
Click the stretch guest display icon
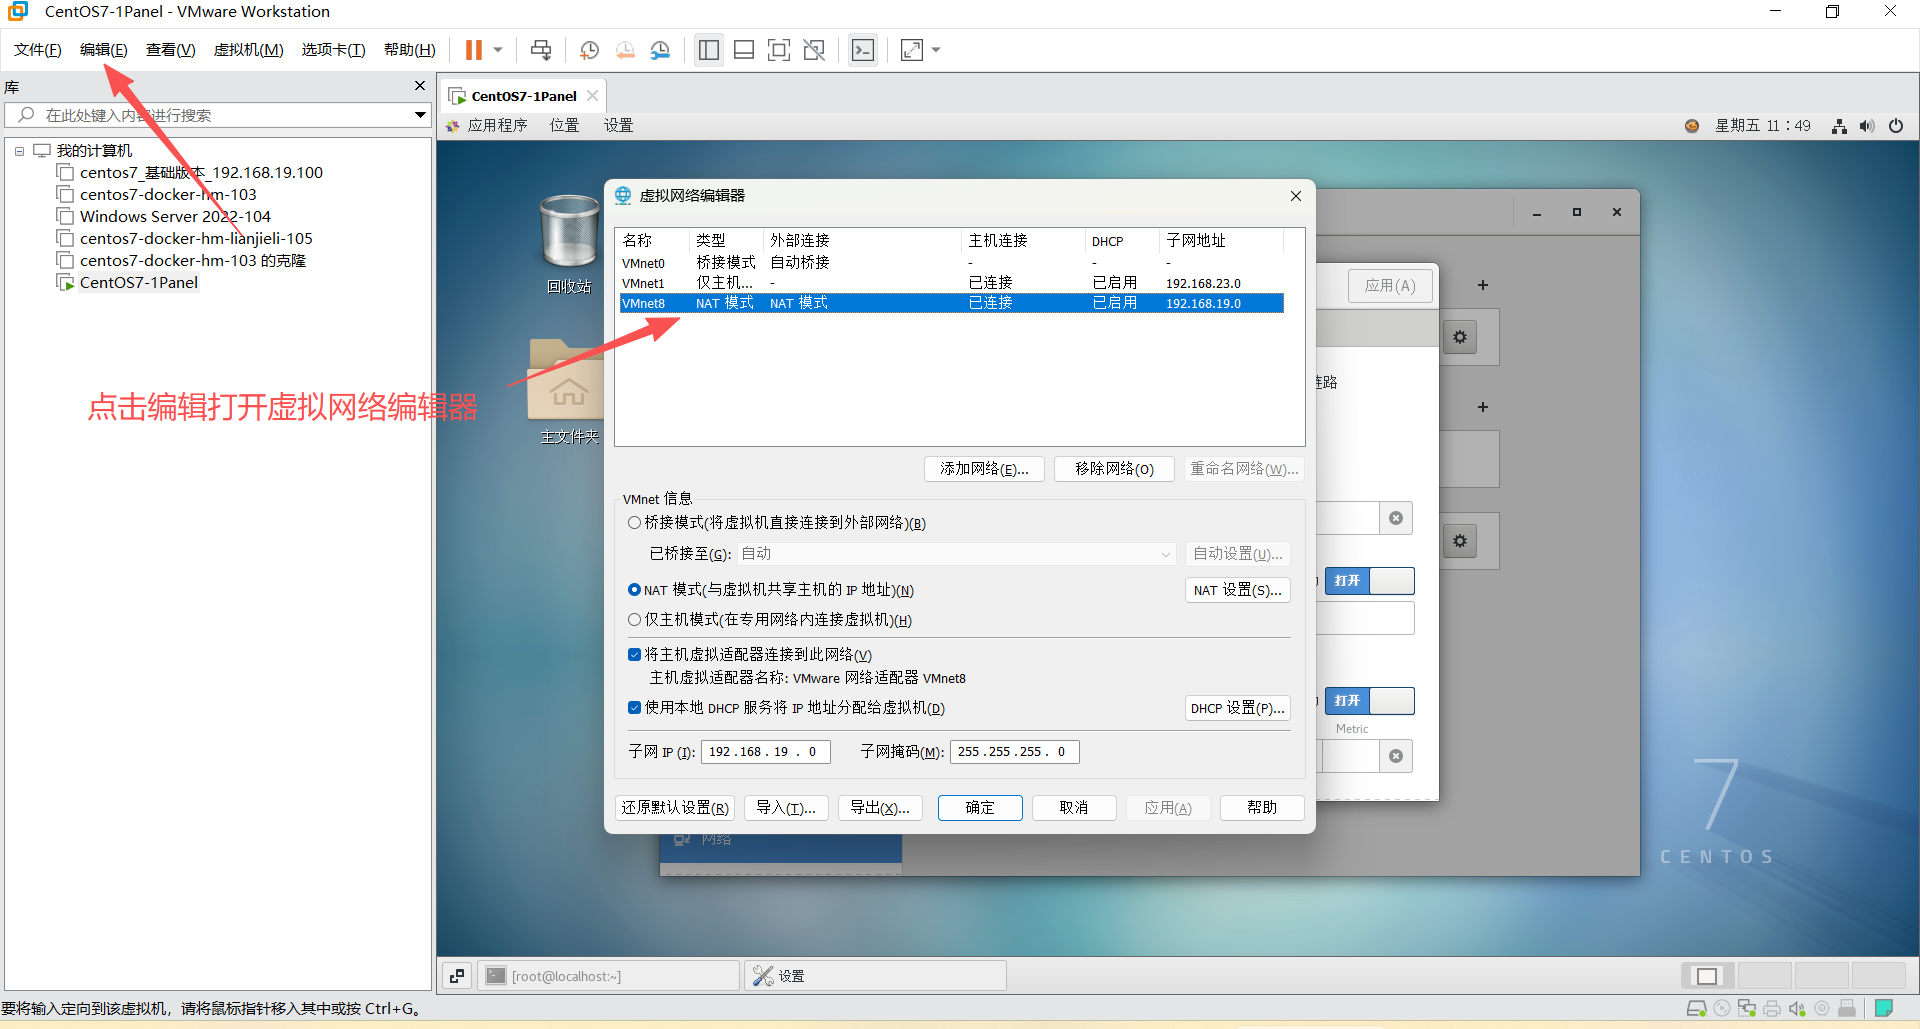912,50
